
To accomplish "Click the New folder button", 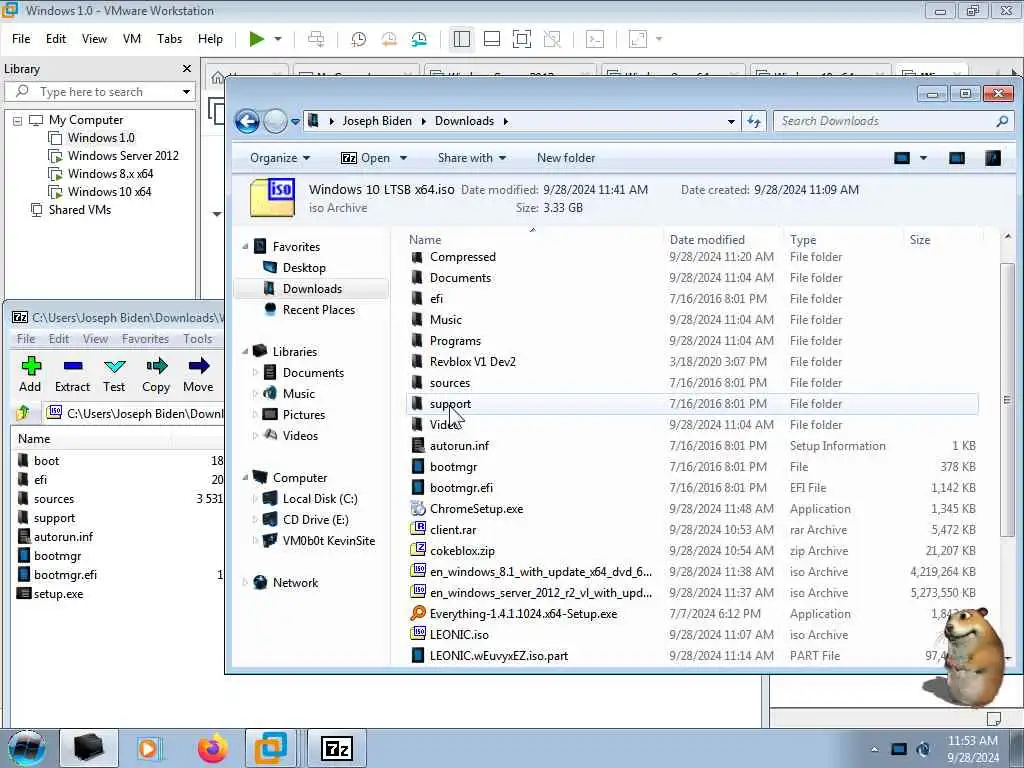I will [566, 158].
